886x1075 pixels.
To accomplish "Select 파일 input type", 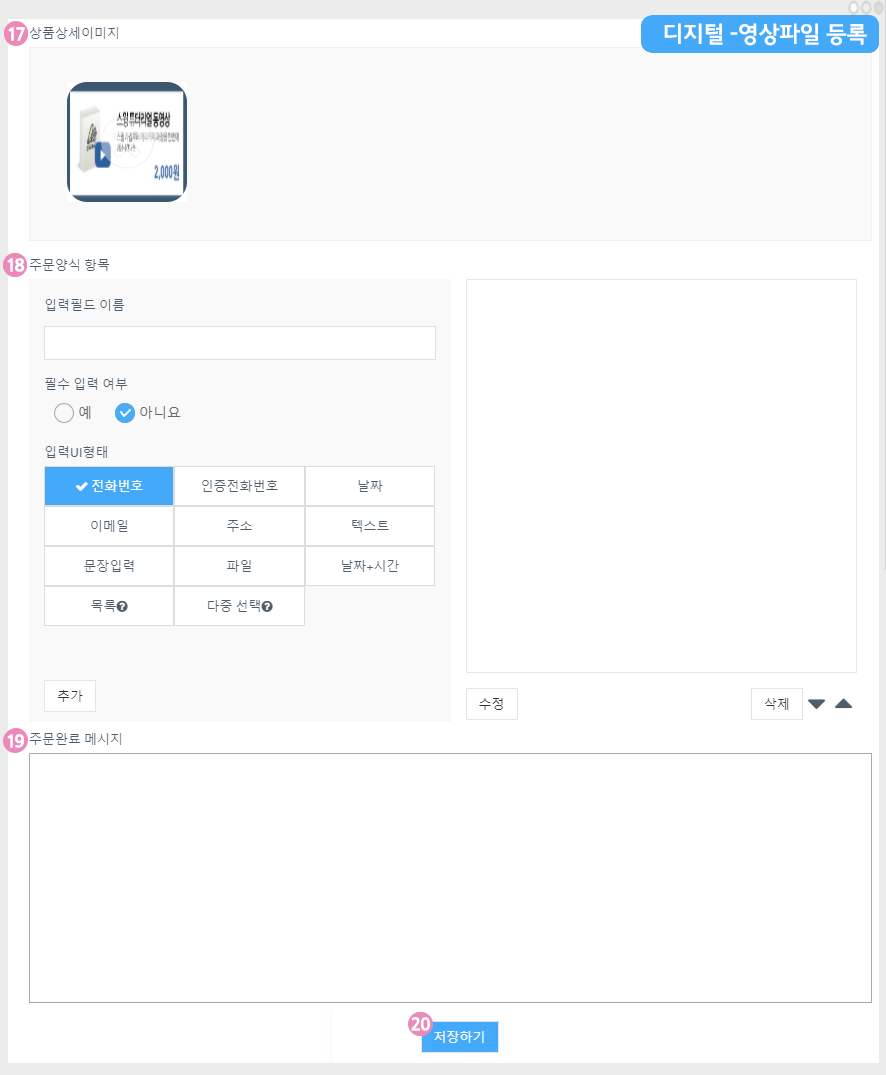I will [239, 566].
